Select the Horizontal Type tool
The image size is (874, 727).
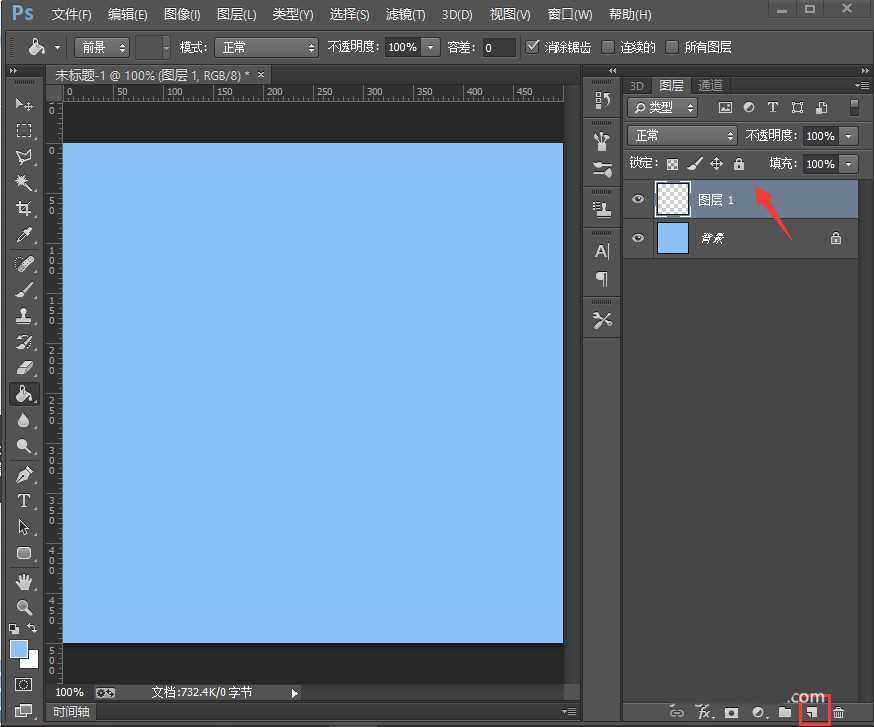pyautogui.click(x=25, y=500)
